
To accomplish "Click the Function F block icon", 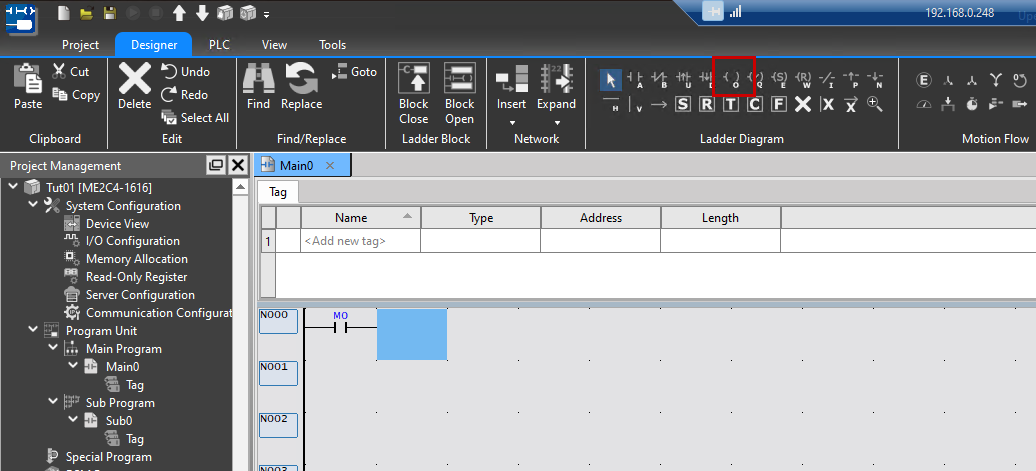I will click(x=779, y=103).
